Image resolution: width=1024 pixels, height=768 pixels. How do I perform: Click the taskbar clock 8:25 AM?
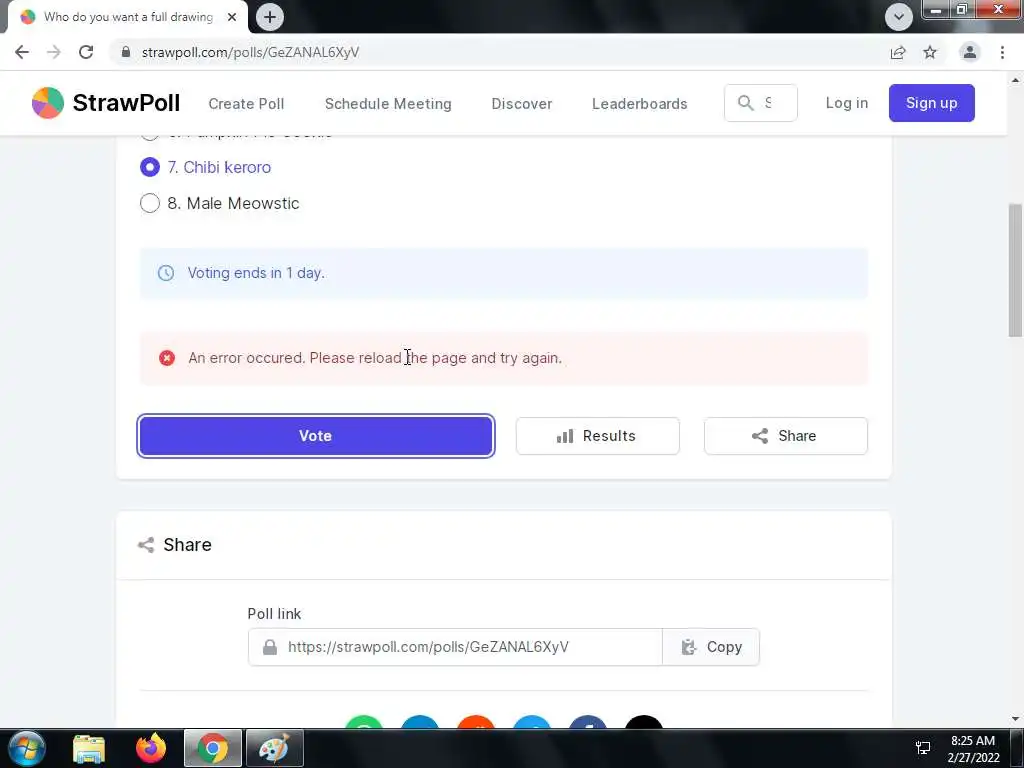tap(972, 741)
